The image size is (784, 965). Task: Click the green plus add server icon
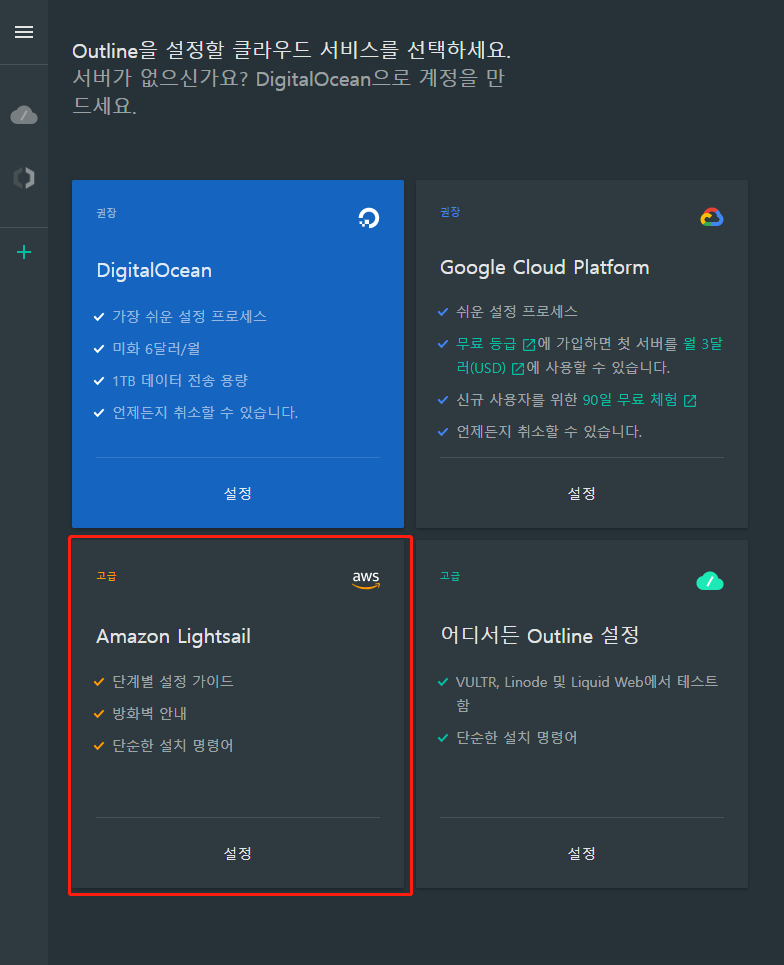pos(24,252)
